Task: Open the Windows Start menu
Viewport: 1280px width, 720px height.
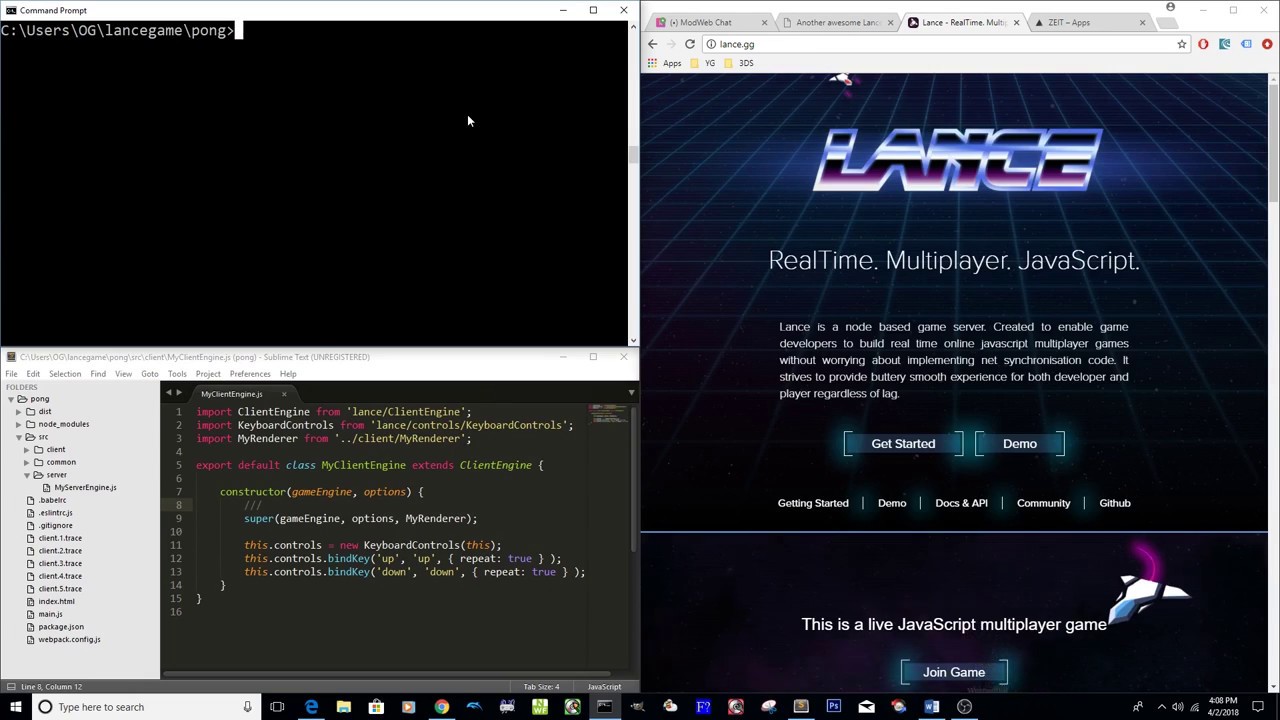Action: [x=15, y=707]
